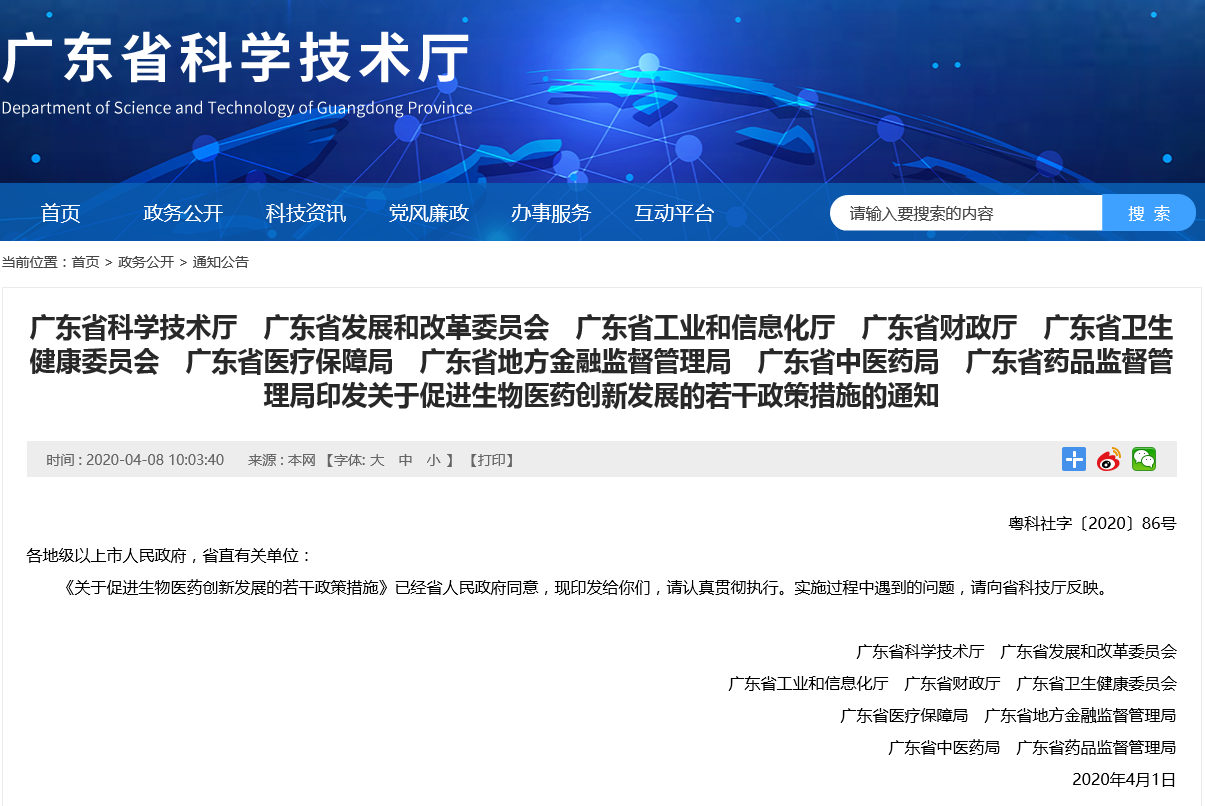The image size is (1205, 806).
Task: Click 政务公开 breadcrumb link
Action: (x=146, y=262)
